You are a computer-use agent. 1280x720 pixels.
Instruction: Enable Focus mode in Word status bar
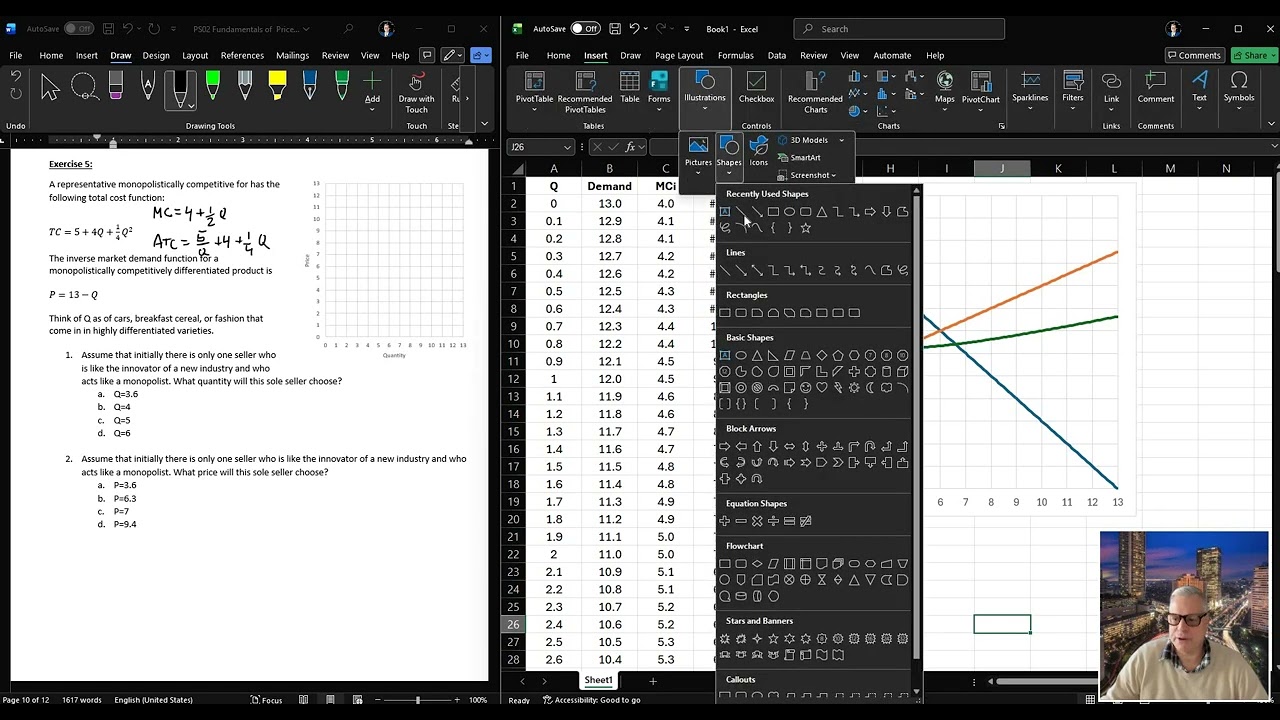pyautogui.click(x=266, y=700)
